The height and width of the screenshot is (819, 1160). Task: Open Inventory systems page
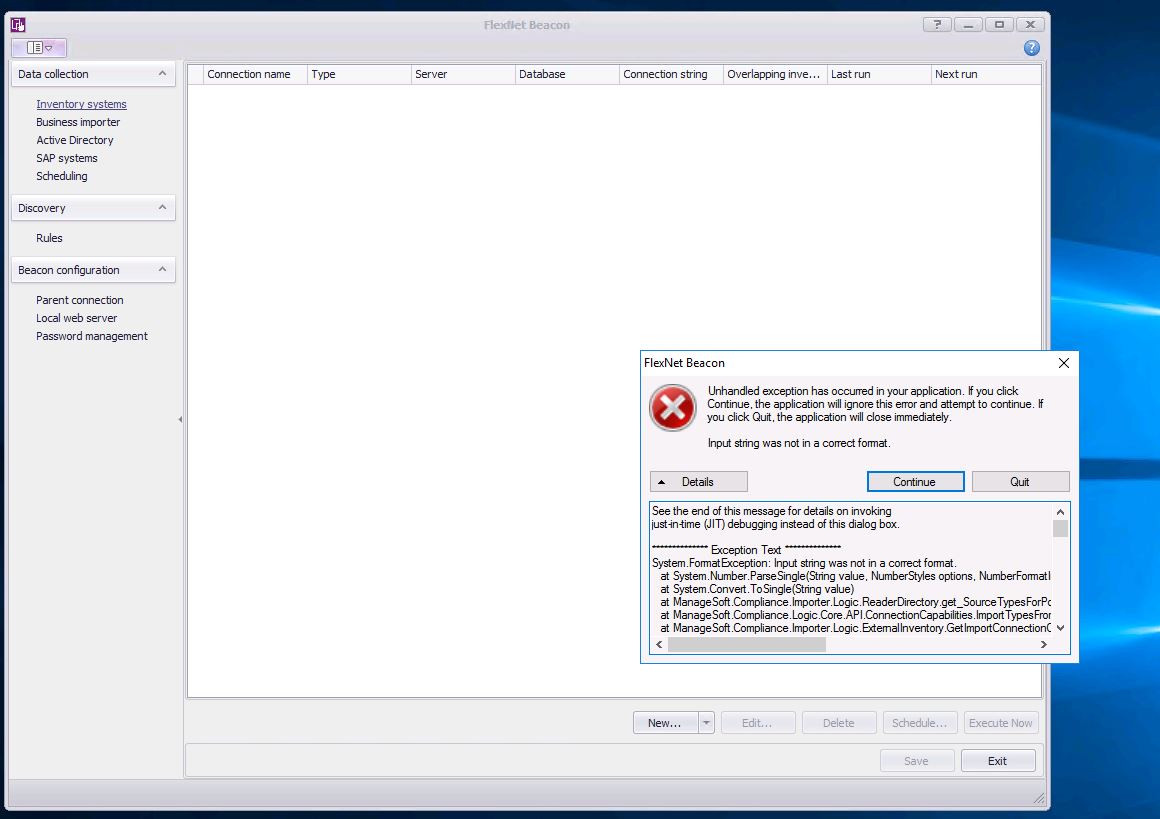coord(81,104)
